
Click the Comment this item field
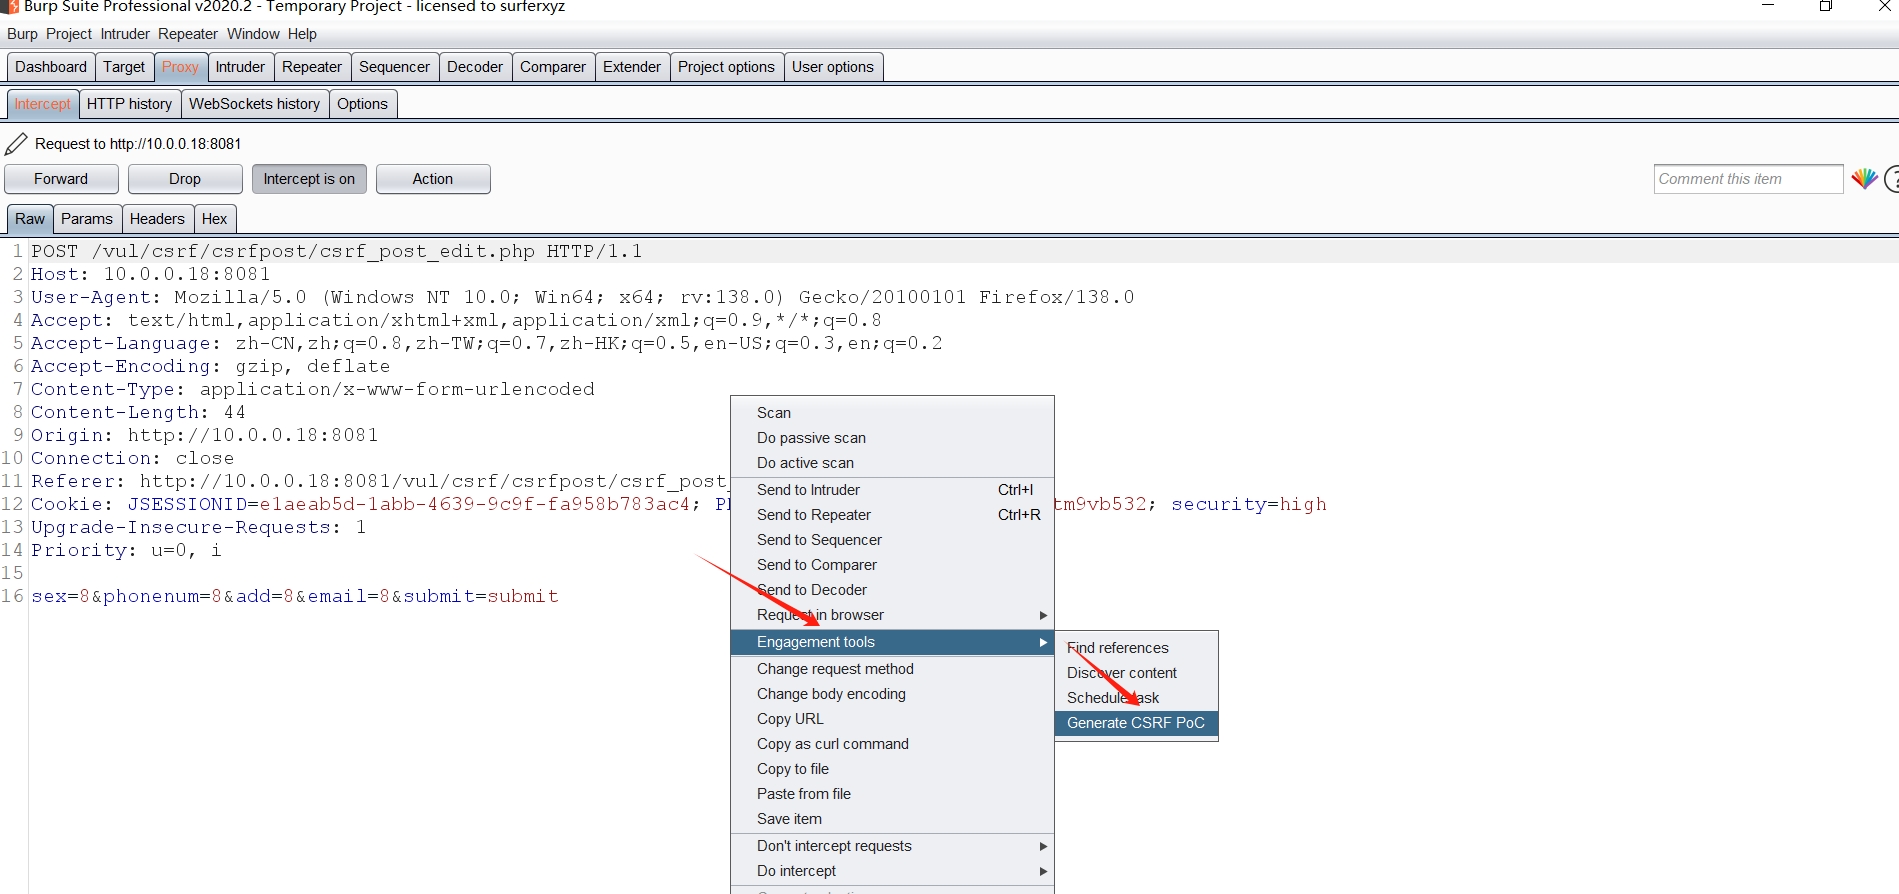click(1748, 179)
